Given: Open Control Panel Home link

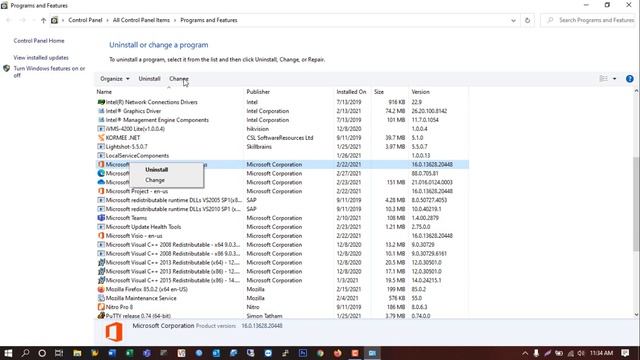Looking at the screenshot, I should (x=39, y=41).
